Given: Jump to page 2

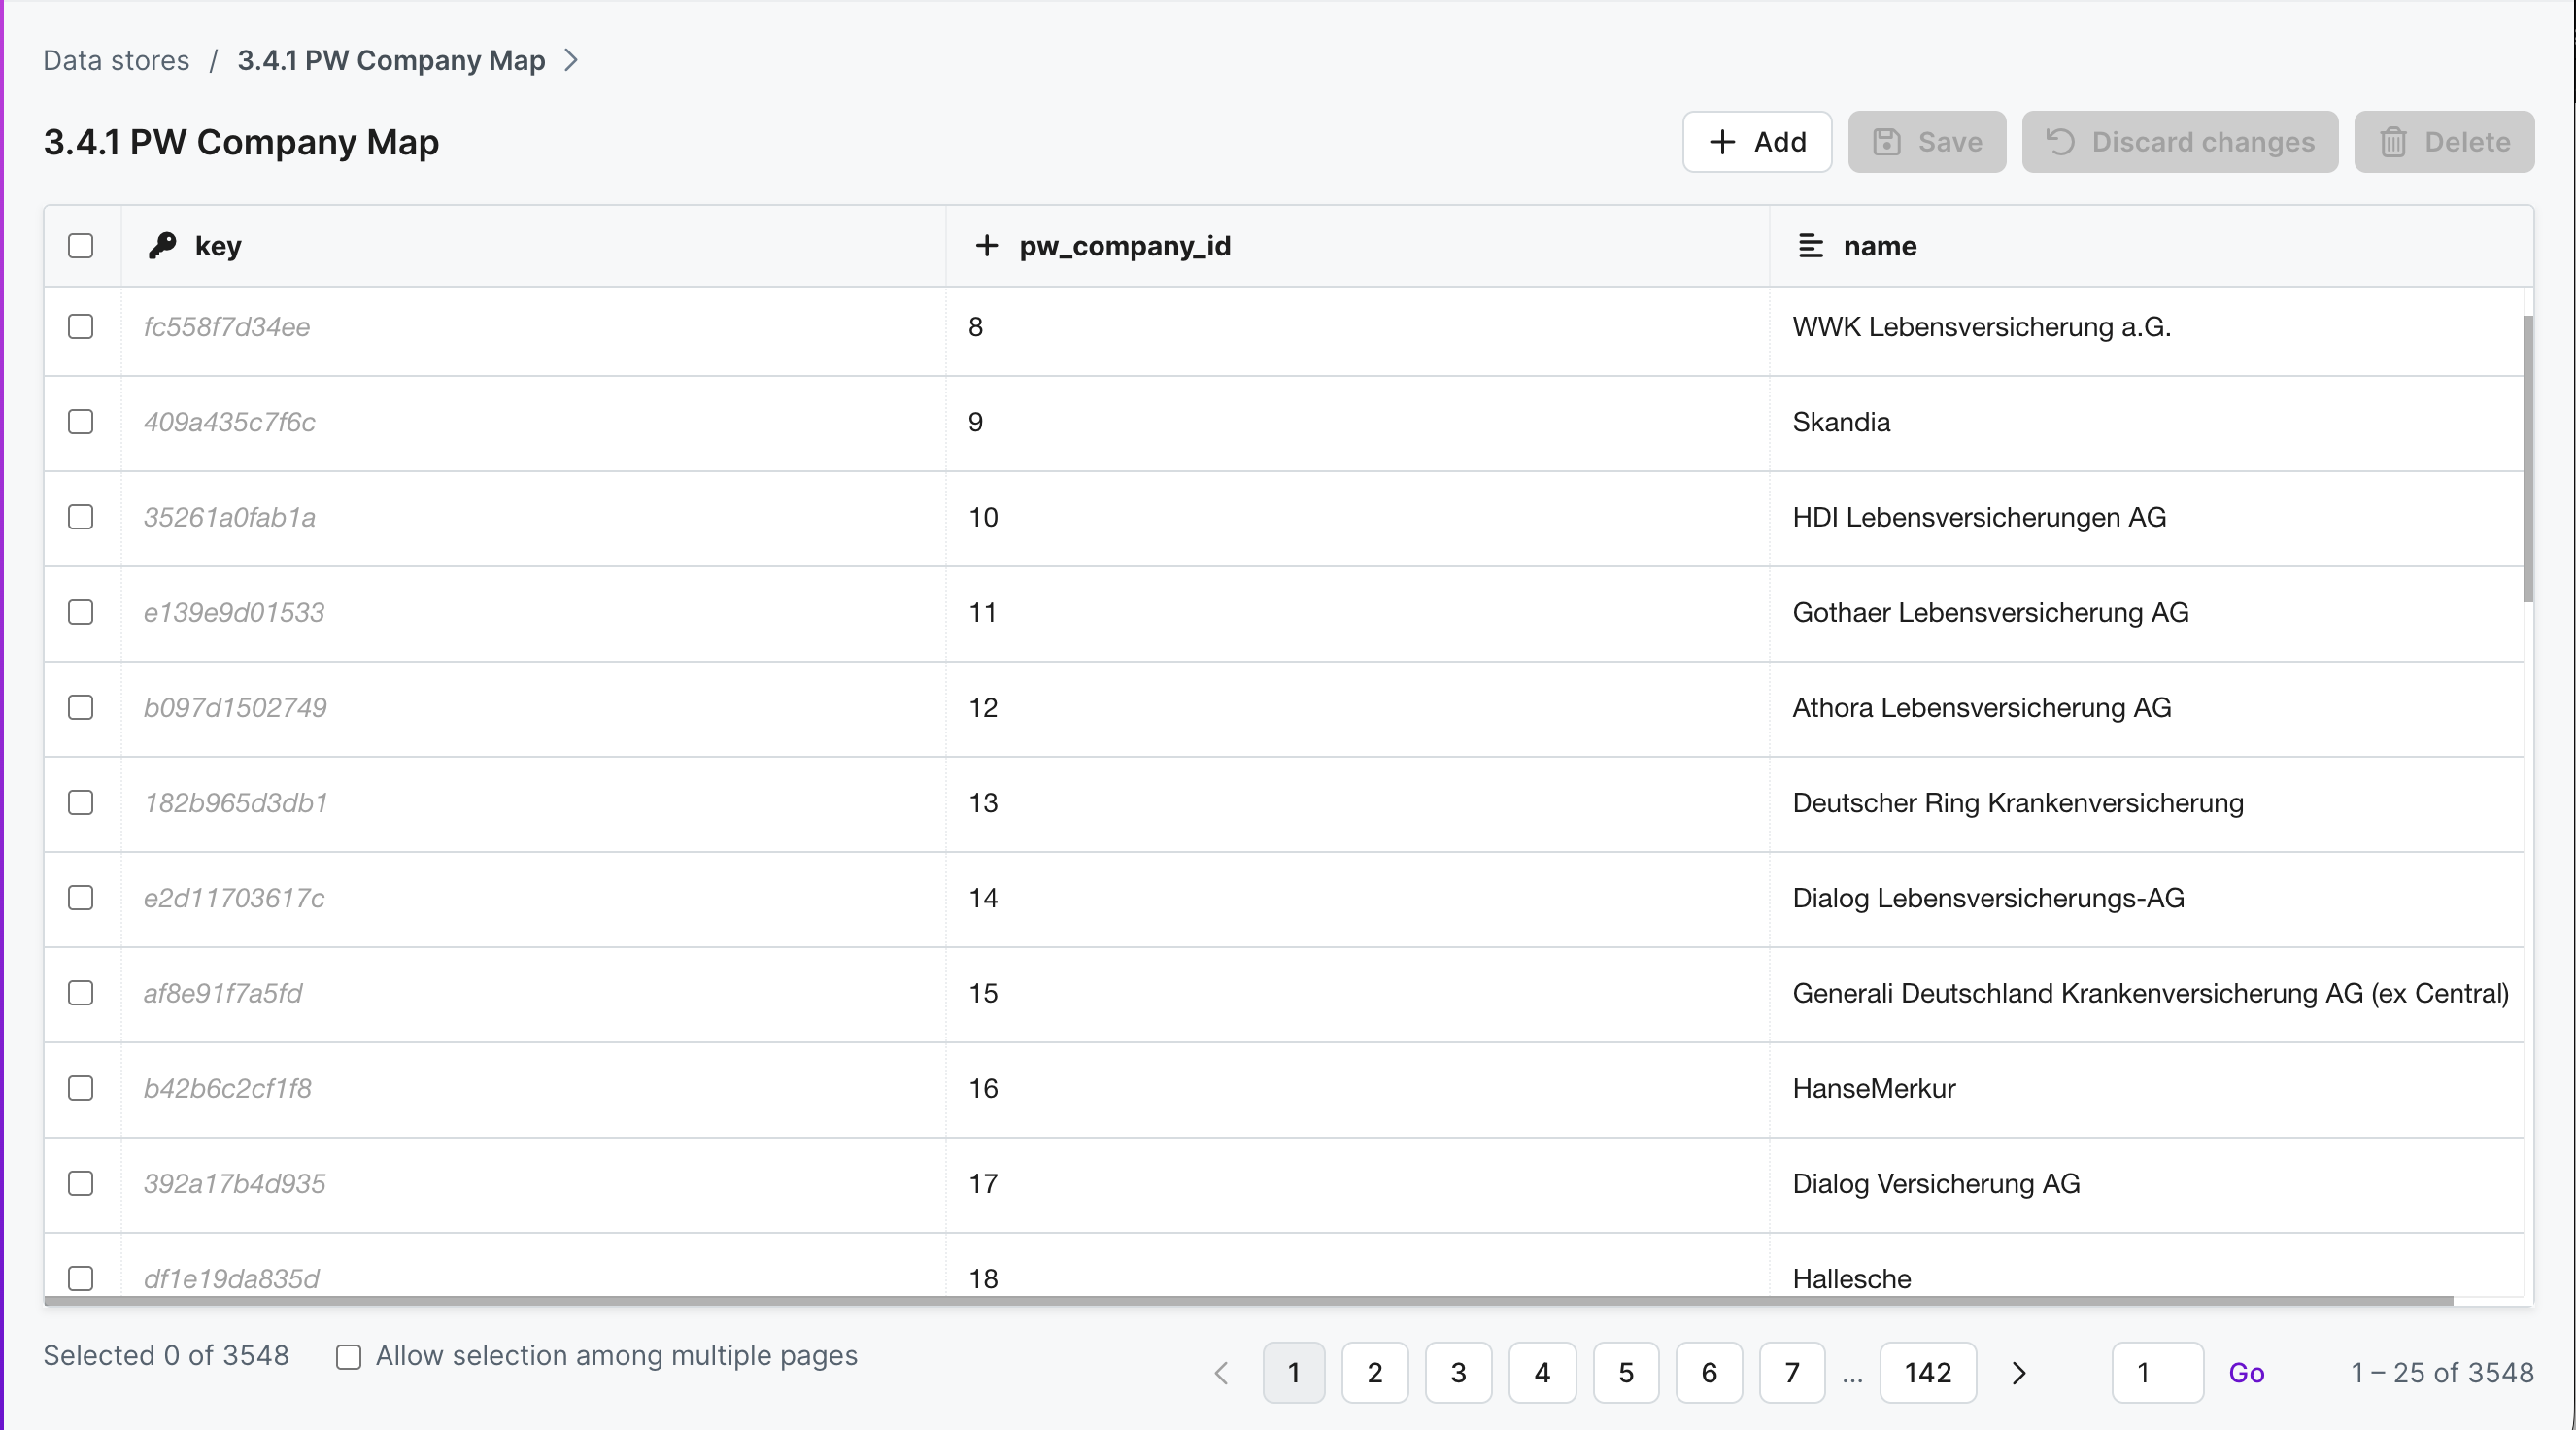Looking at the screenshot, I should click(x=1375, y=1373).
